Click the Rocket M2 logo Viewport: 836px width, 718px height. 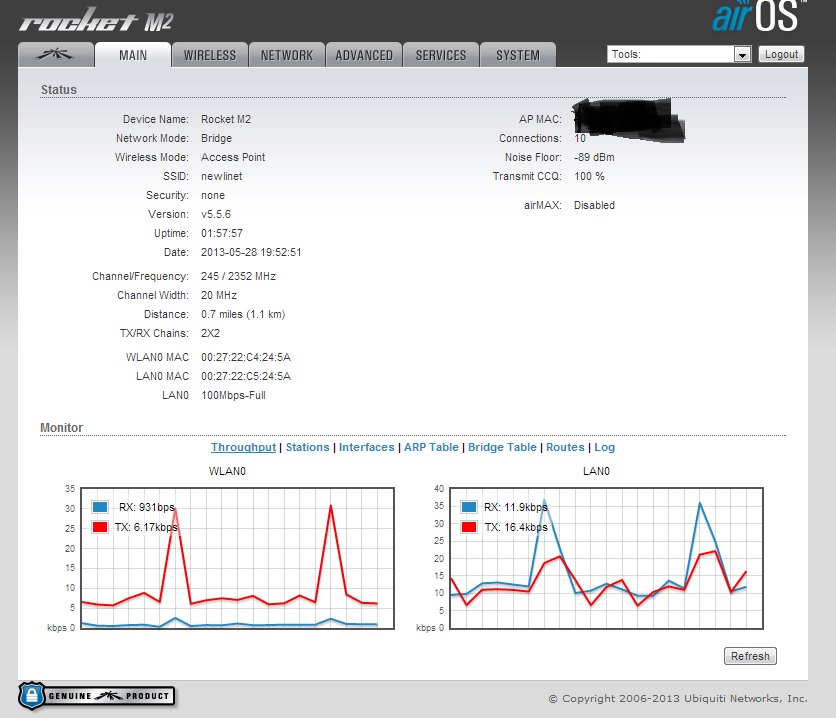pos(97,21)
